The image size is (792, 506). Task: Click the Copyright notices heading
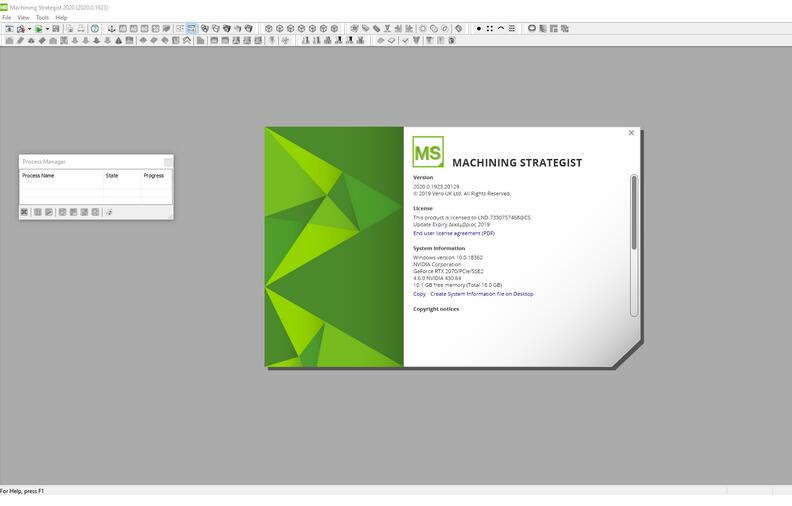tap(436, 309)
